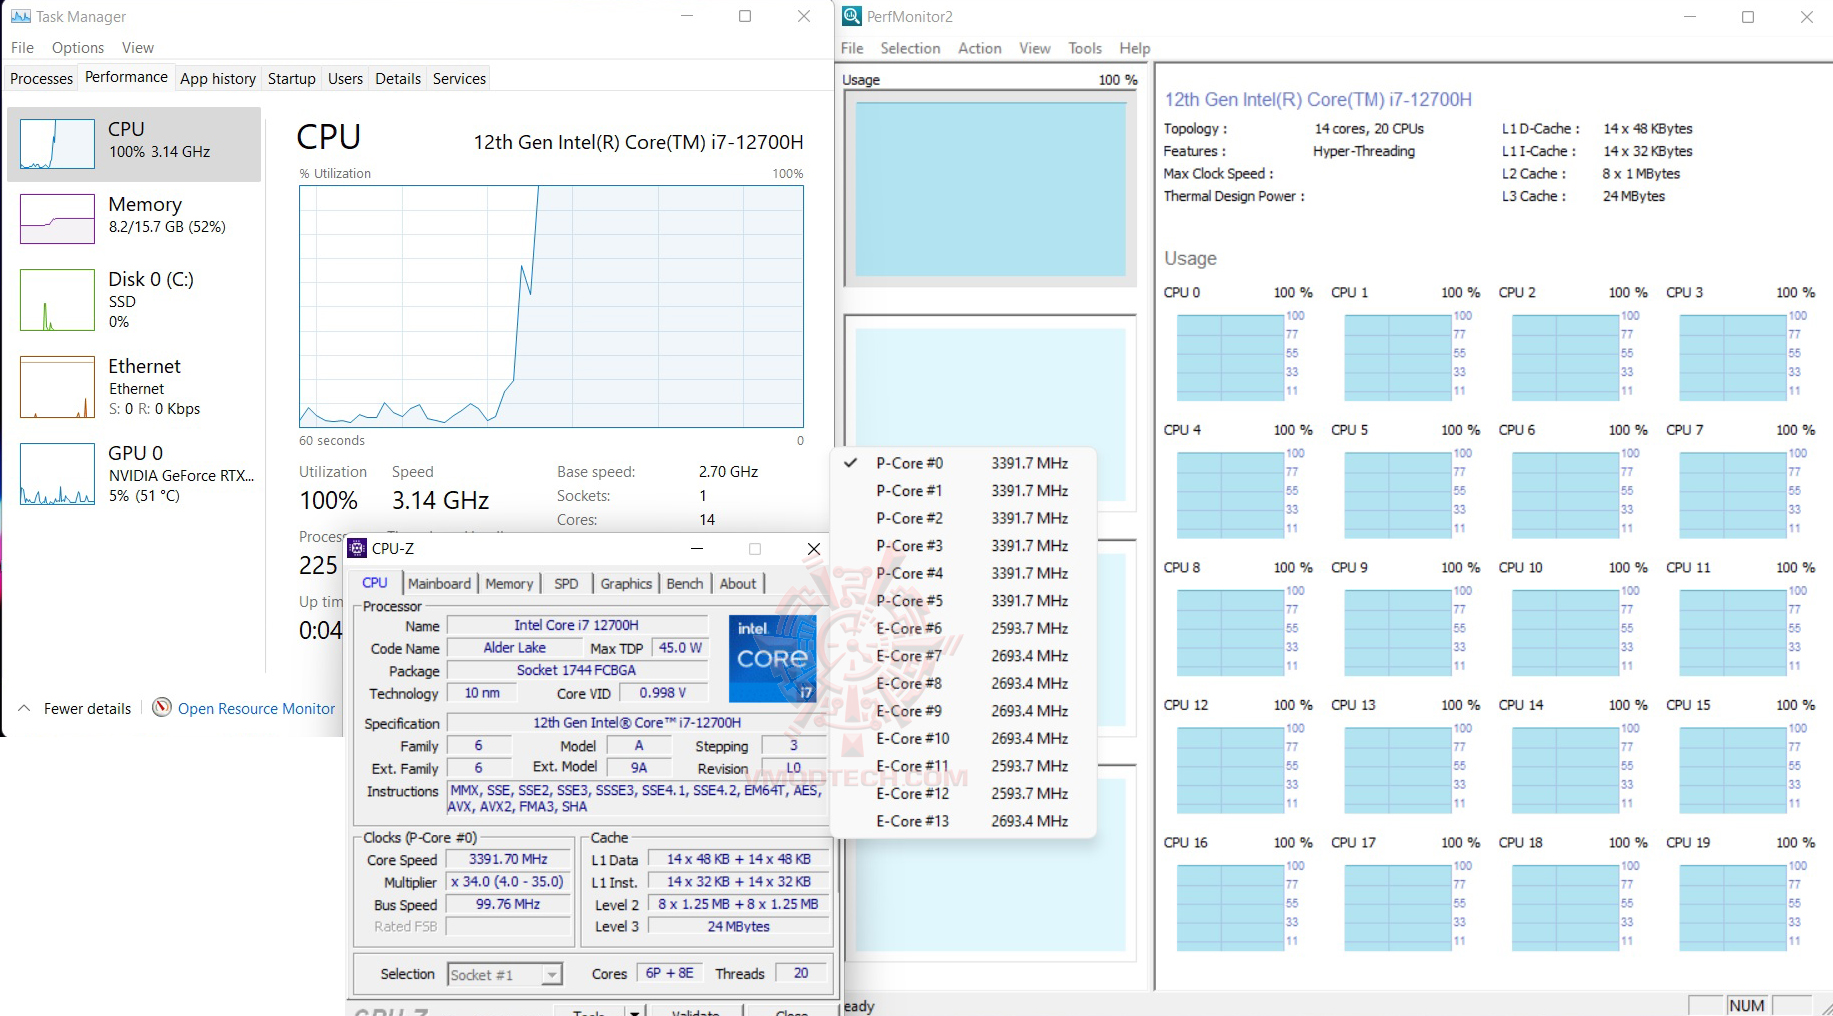Screen dimensions: 1833x1016
Task: Open Task Manager's Options menu
Action: coord(78,48)
